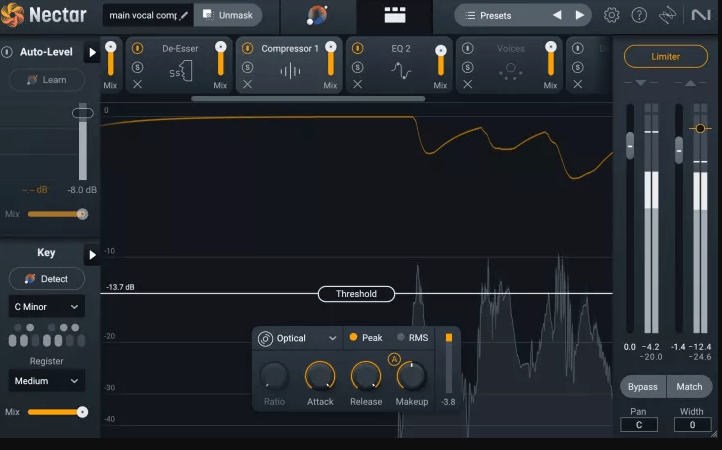This screenshot has width=722, height=450.
Task: Remove the De-Esser module with X
Action: 137,84
